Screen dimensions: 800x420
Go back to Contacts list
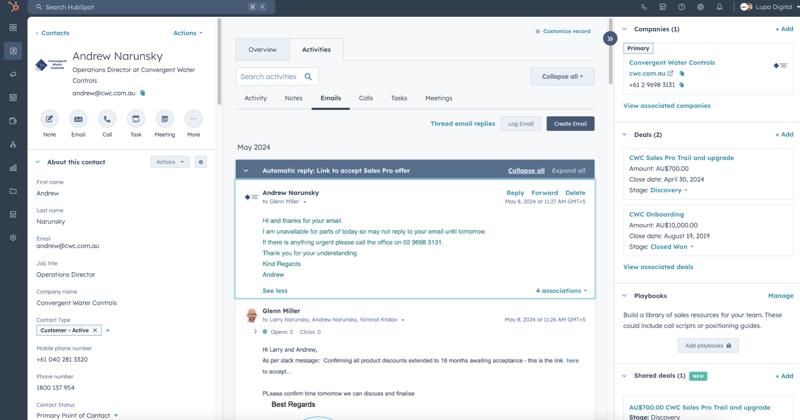point(53,33)
